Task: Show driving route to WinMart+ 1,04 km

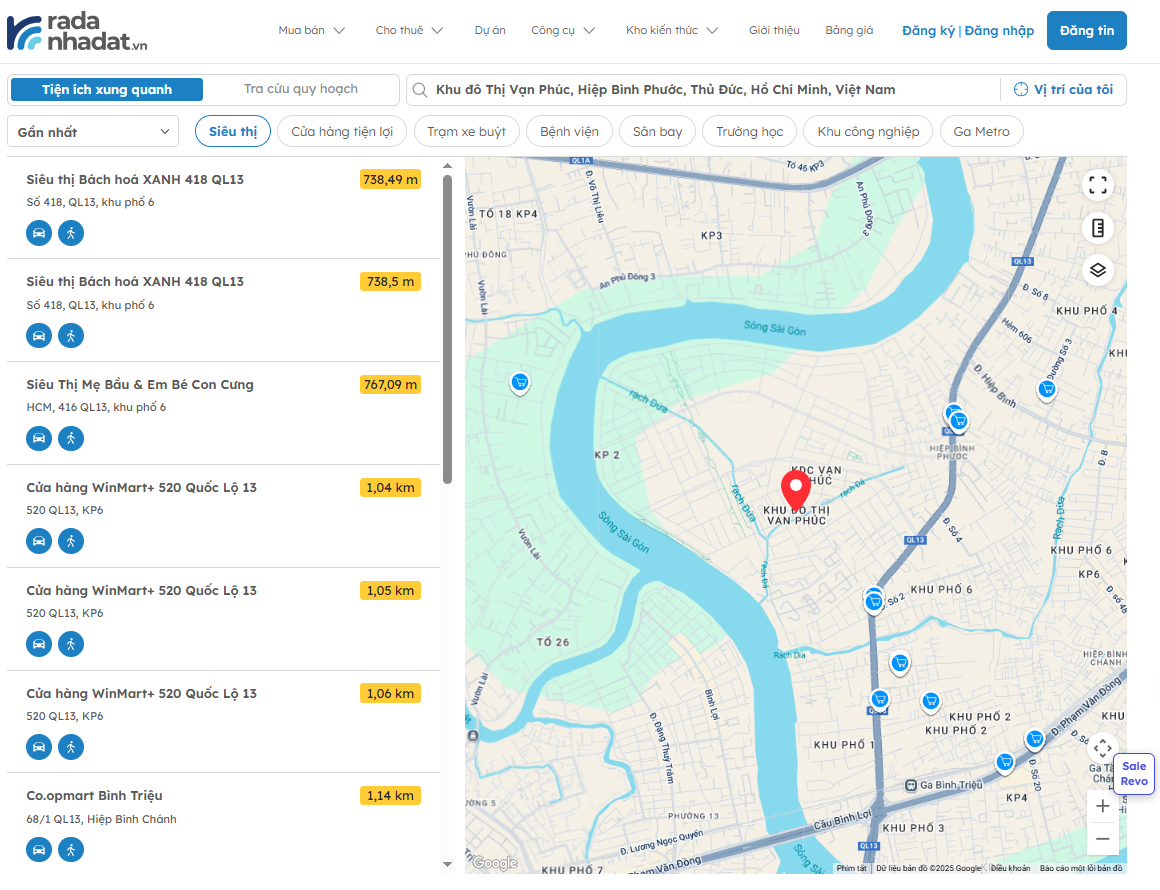Action: pyautogui.click(x=39, y=541)
